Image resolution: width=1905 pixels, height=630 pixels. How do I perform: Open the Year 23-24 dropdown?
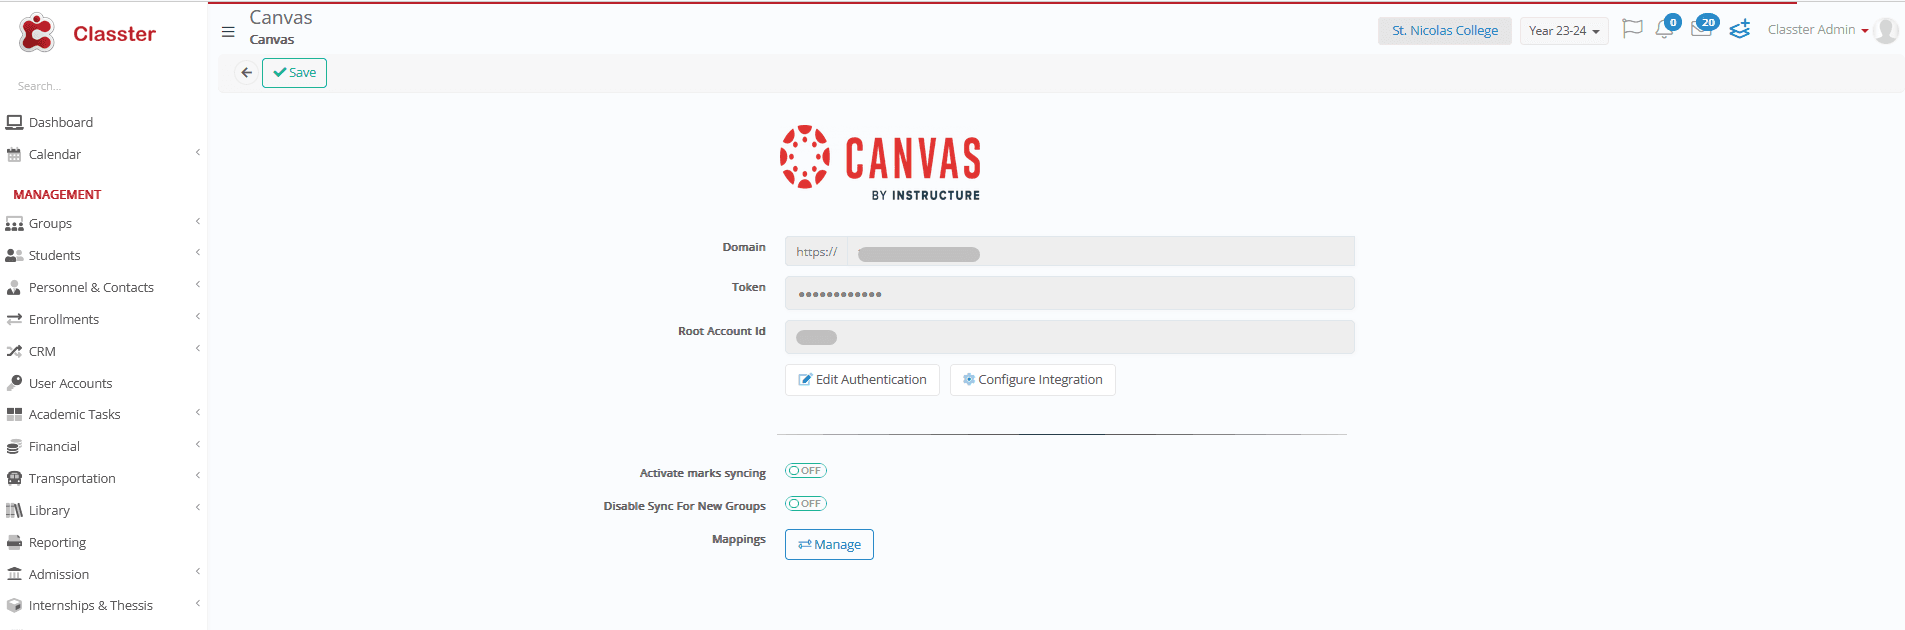click(x=1564, y=31)
